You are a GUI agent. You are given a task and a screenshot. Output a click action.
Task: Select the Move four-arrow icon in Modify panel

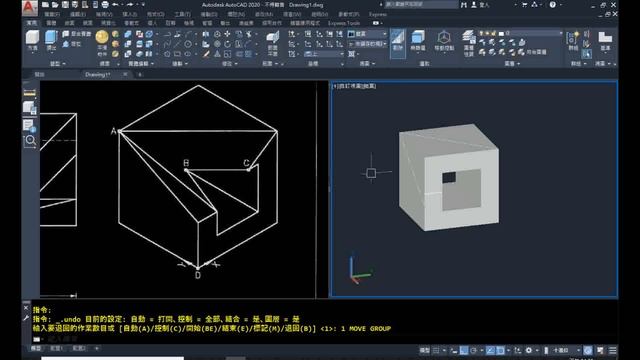coord(227,34)
